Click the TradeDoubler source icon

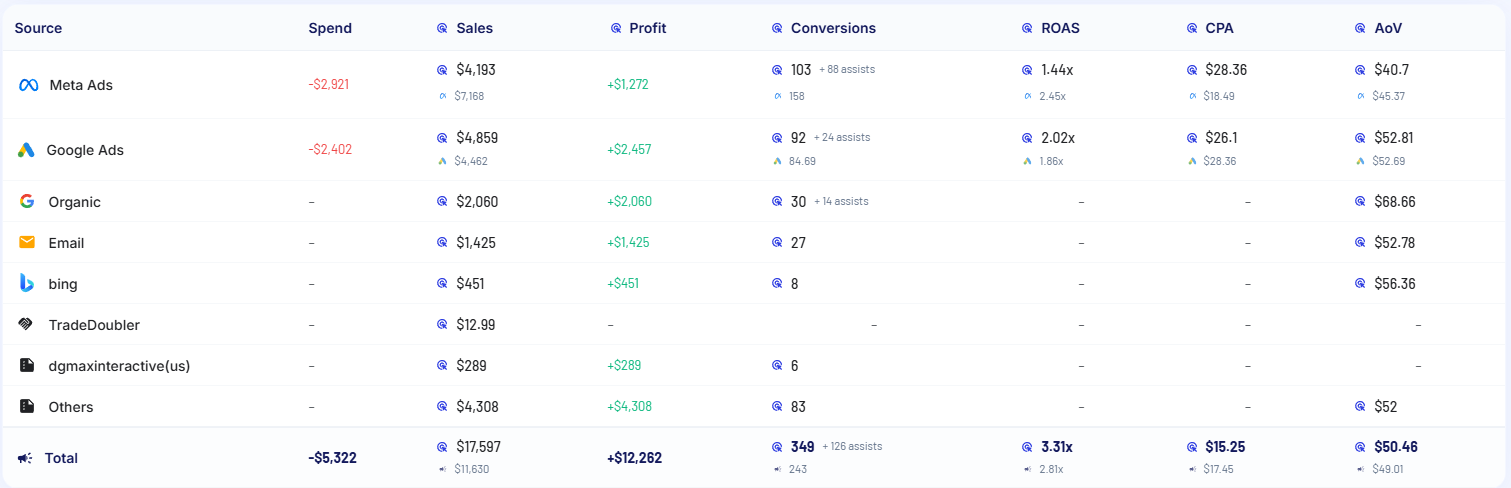coord(27,325)
